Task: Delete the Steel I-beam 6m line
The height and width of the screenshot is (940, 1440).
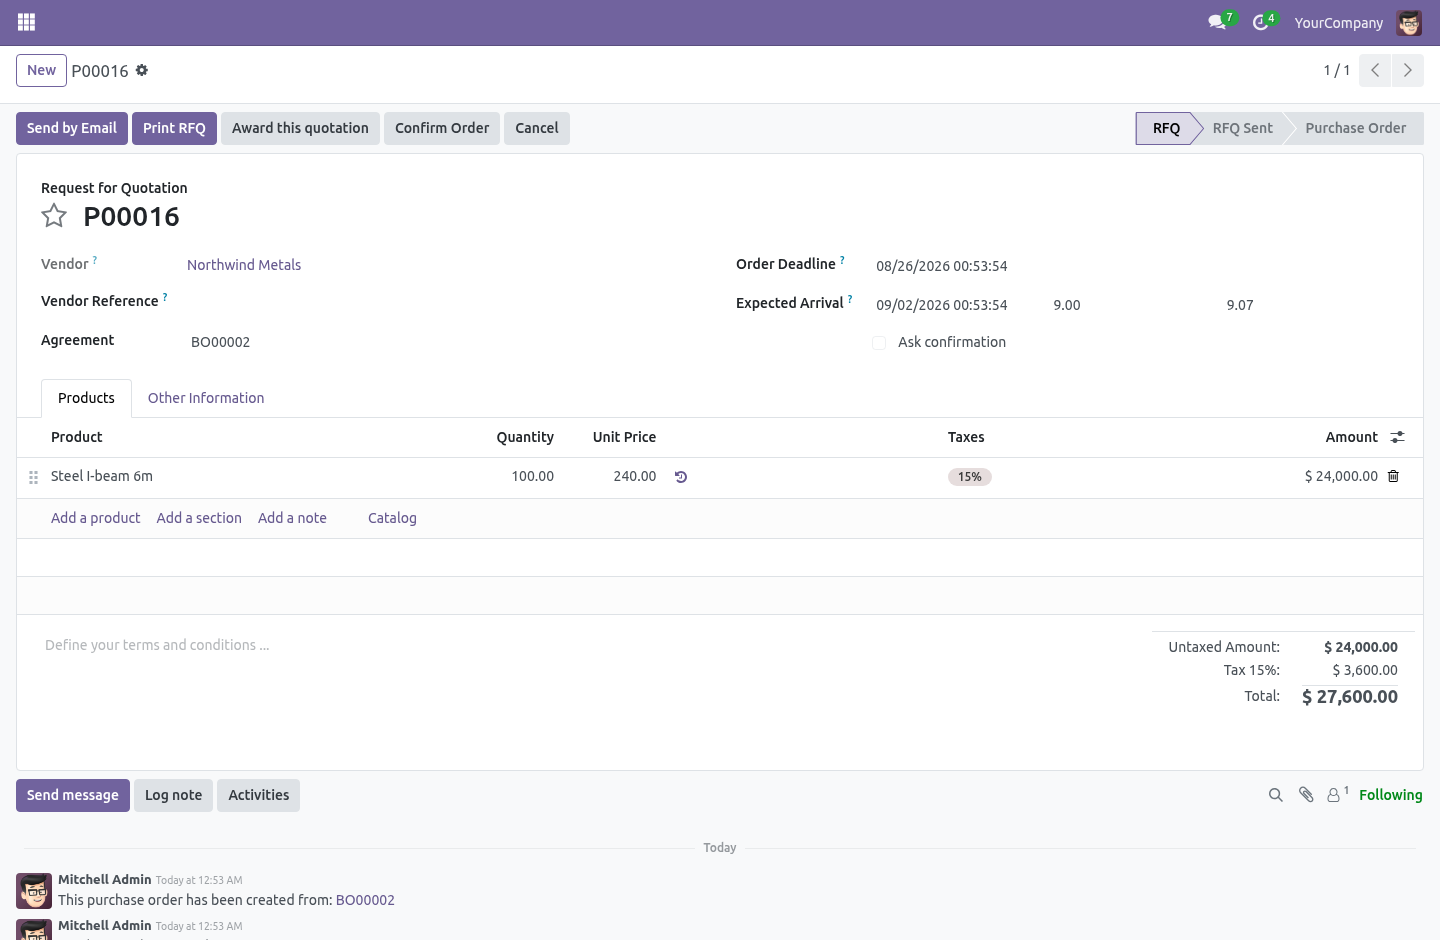Action: pyautogui.click(x=1393, y=476)
